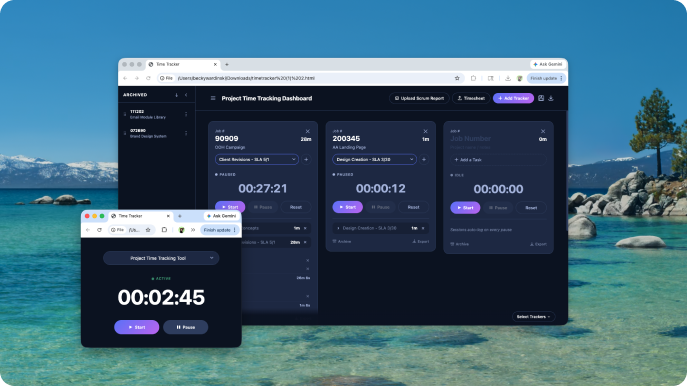The height and width of the screenshot is (386, 687).
Task: Add a task to job 200345 with plus icon
Action: [x=424, y=159]
